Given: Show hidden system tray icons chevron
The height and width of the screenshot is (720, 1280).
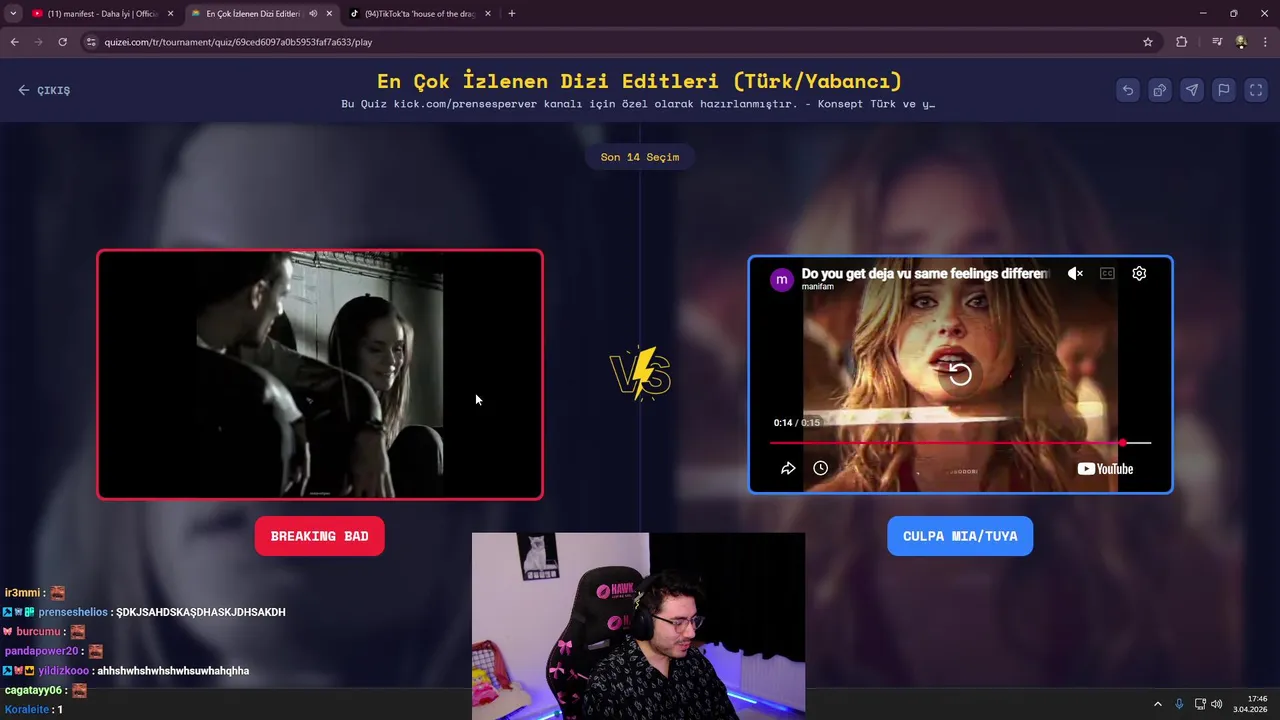Looking at the screenshot, I should click(x=1158, y=704).
